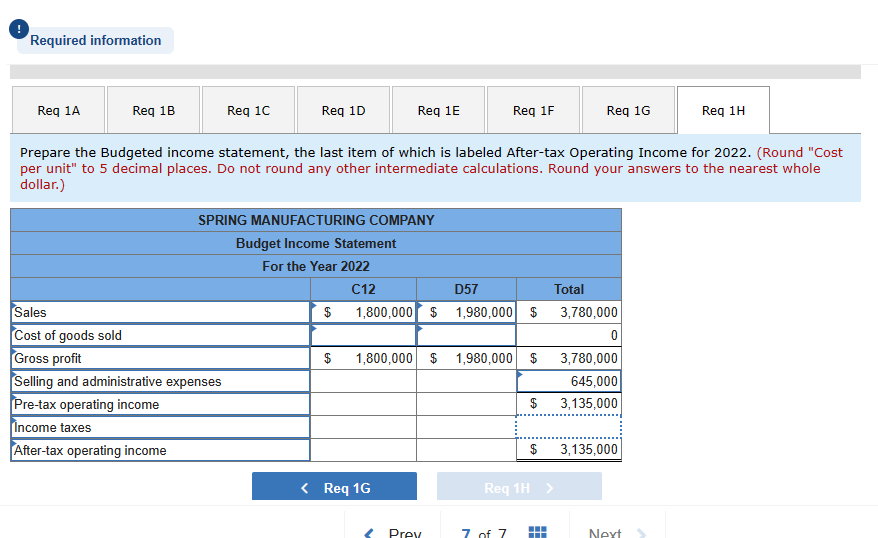Image resolution: width=878 pixels, height=538 pixels.
Task: Open the Sales row label dropdown
Action: 160,312
